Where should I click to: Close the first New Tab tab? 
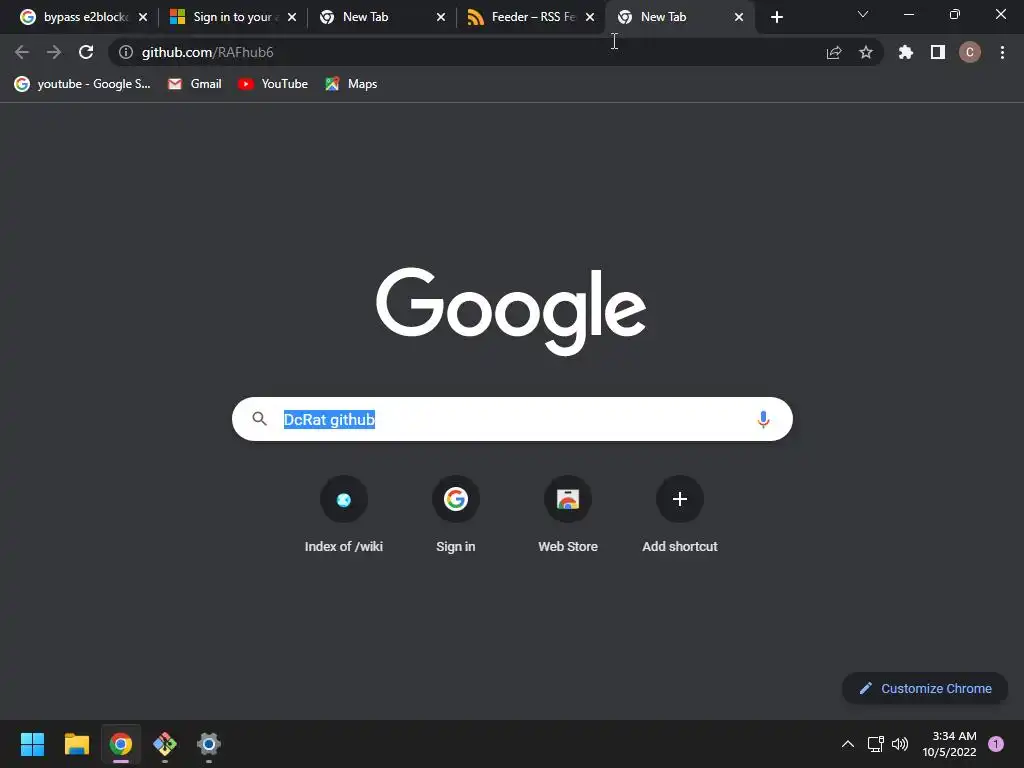tap(441, 17)
